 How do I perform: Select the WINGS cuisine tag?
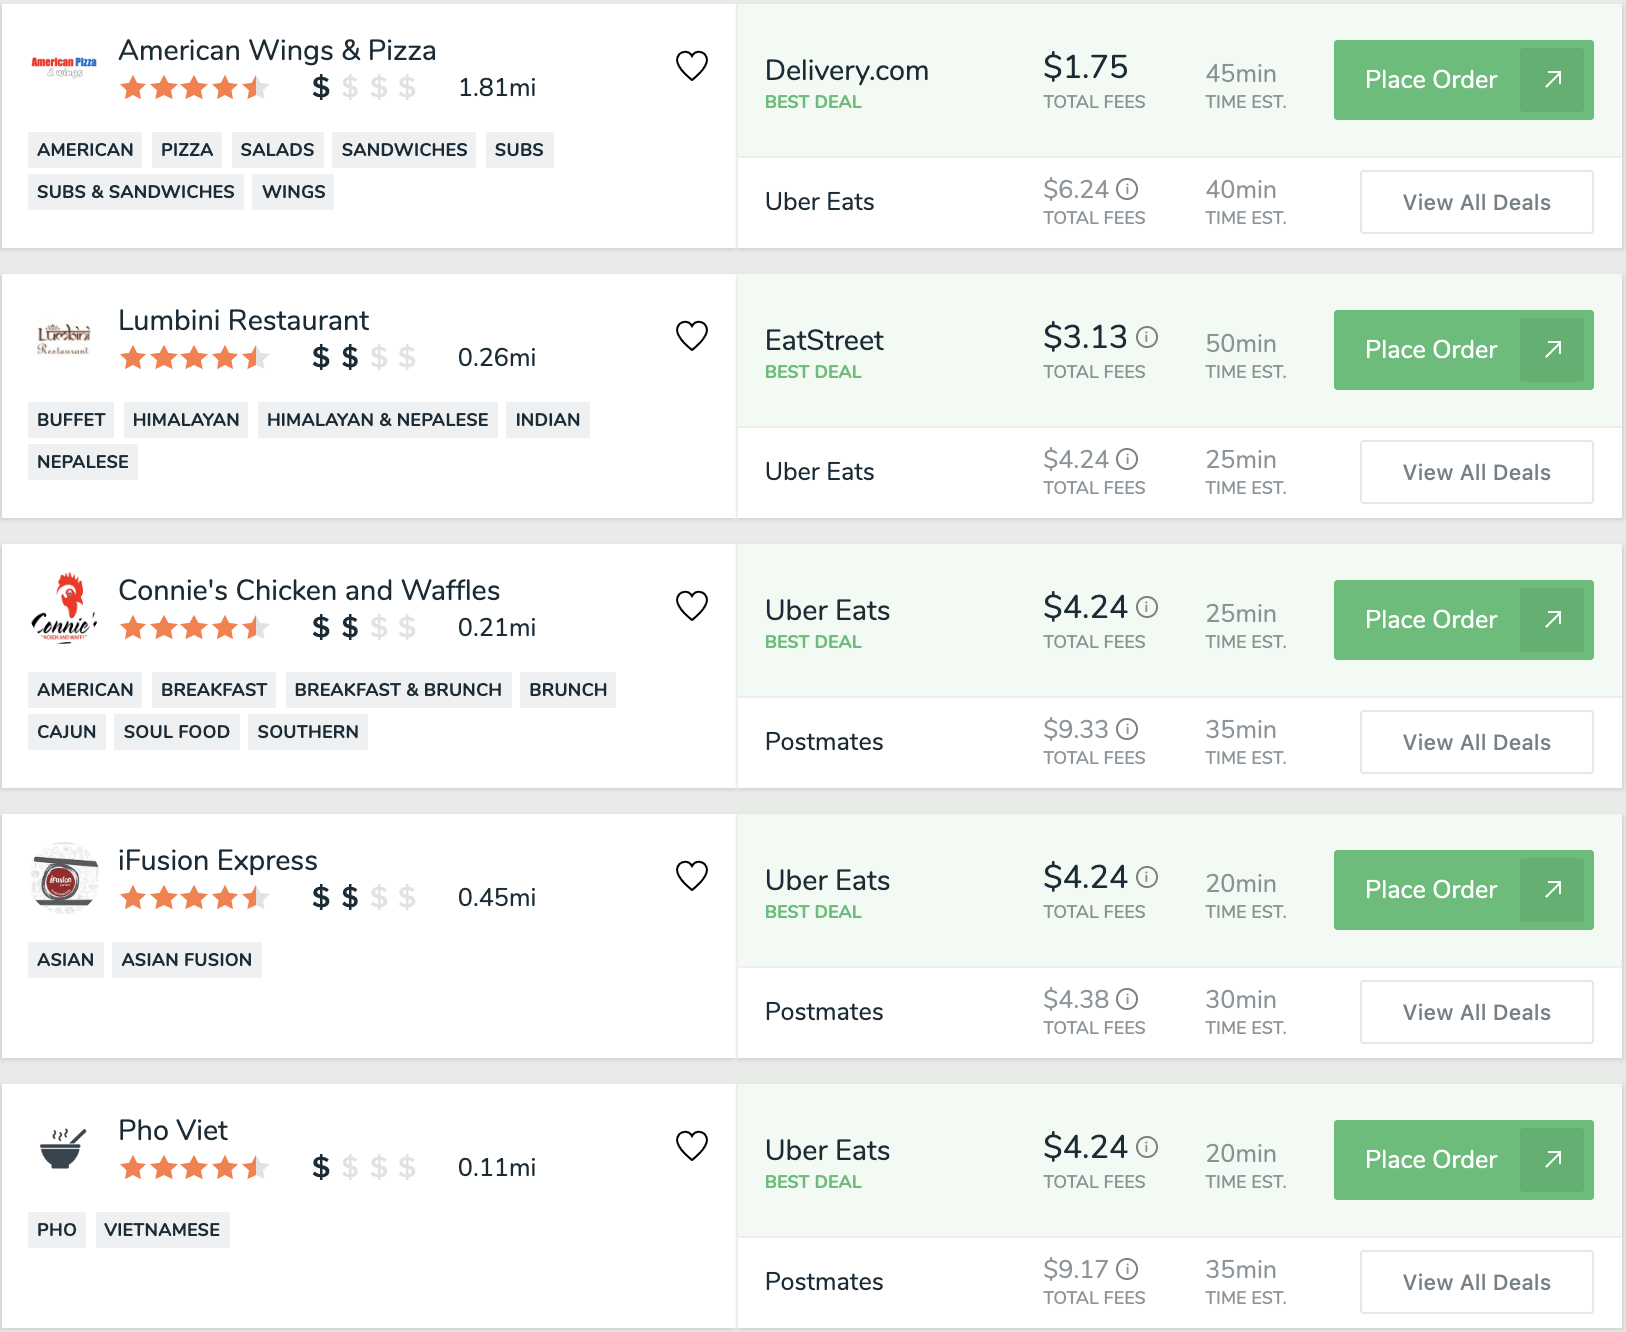click(x=293, y=192)
